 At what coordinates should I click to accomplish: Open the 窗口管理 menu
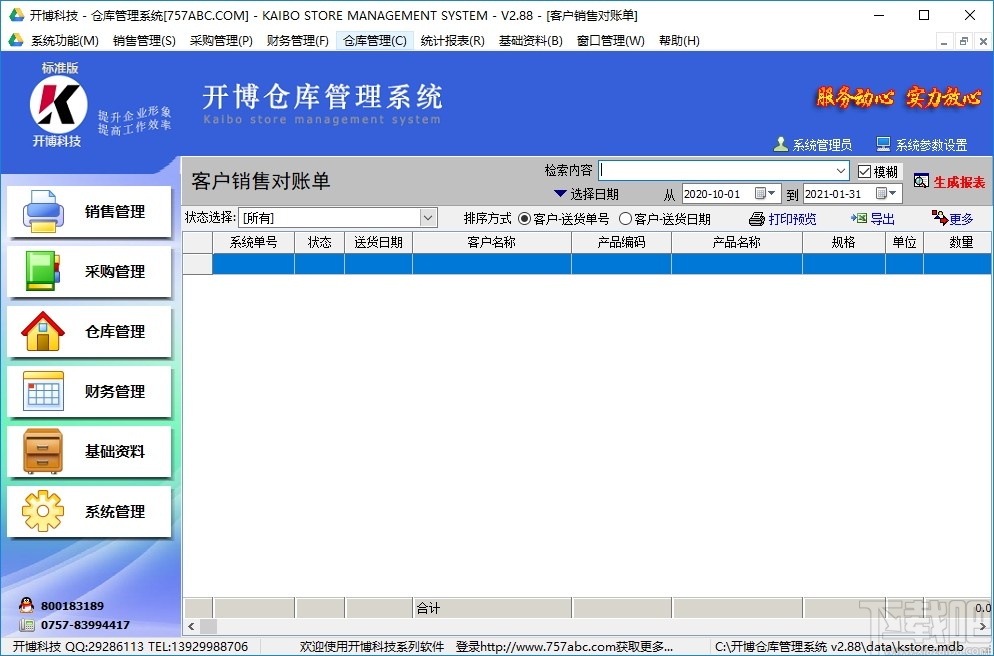(x=610, y=40)
